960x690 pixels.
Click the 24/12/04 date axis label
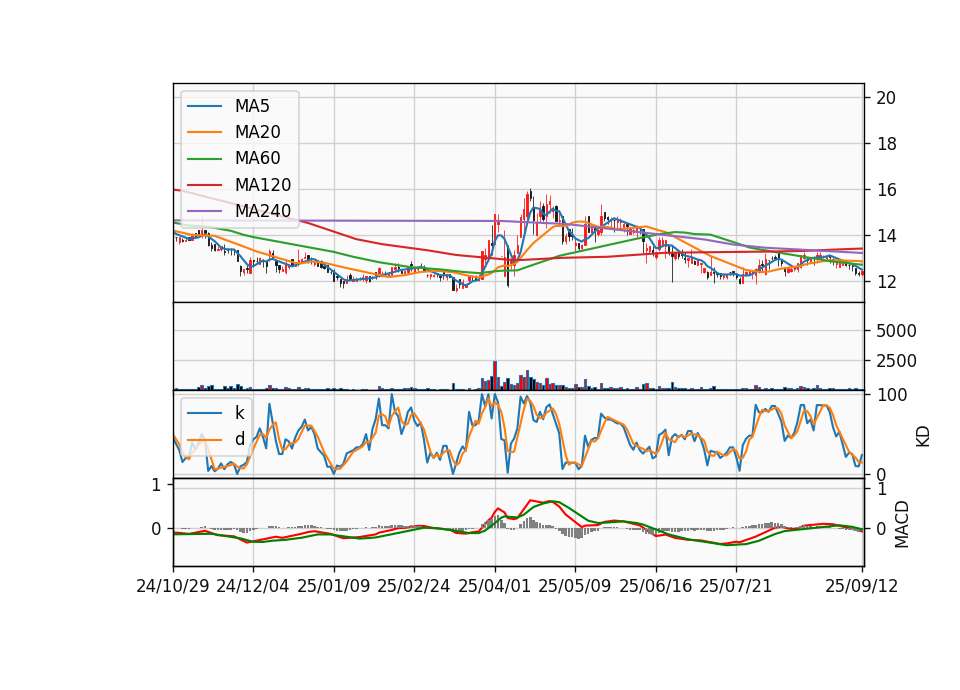tap(253, 587)
